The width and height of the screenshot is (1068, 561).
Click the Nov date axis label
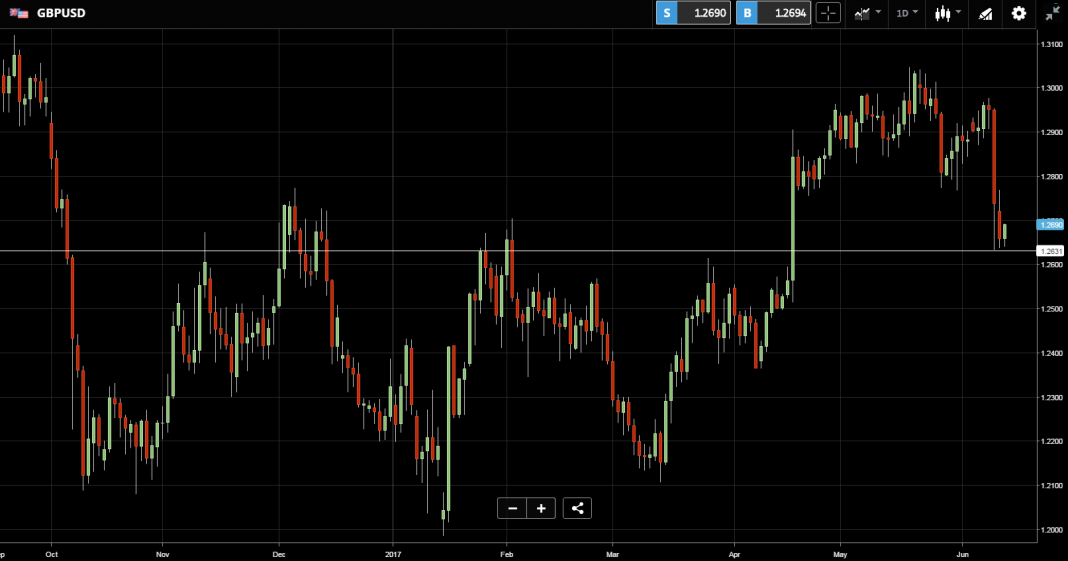(x=162, y=554)
